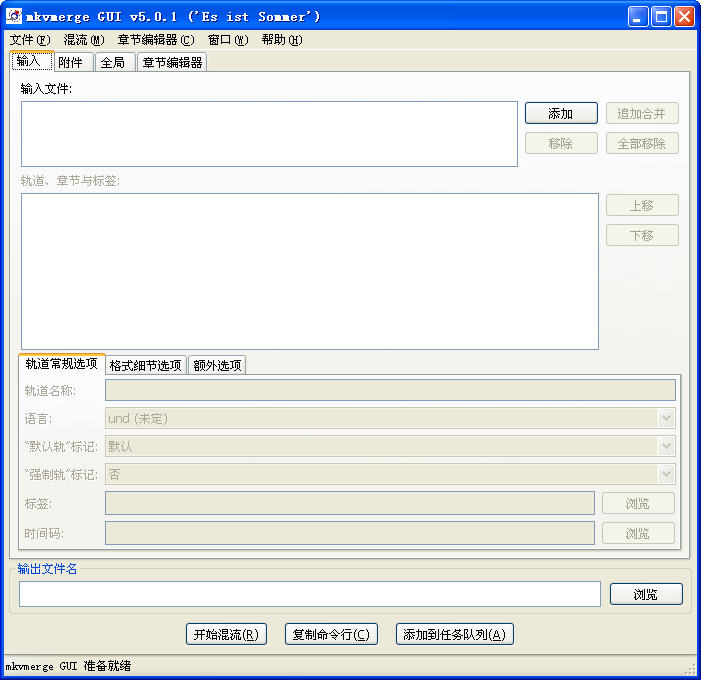Select the 轨道常规选项 tab
Screen dimensions: 701x680
click(x=62, y=364)
